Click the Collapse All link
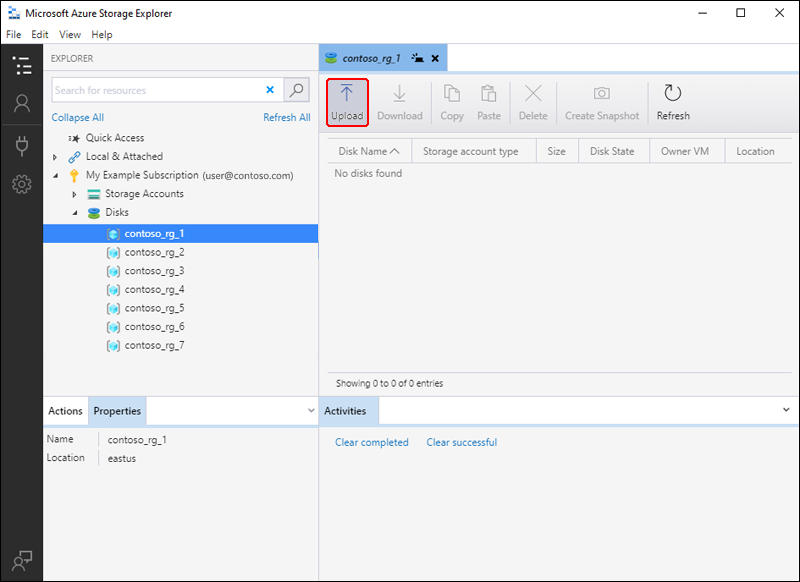 tap(78, 117)
